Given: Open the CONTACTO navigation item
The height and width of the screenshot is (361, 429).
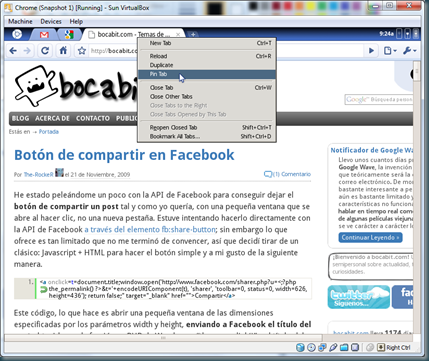Looking at the screenshot, I should pyautogui.click(x=93, y=118).
